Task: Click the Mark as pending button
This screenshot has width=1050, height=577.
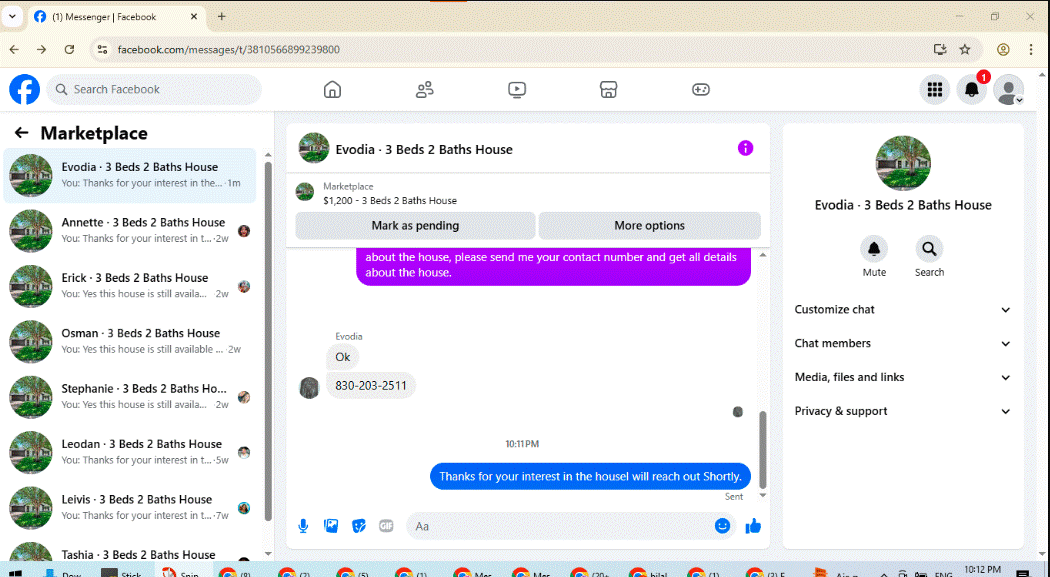Action: (415, 226)
